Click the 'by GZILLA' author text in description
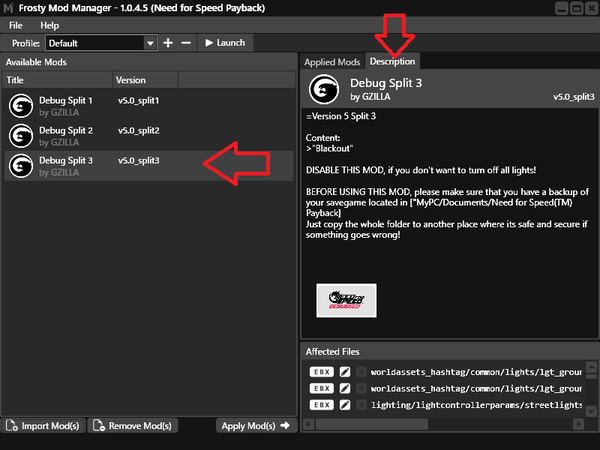 point(370,97)
